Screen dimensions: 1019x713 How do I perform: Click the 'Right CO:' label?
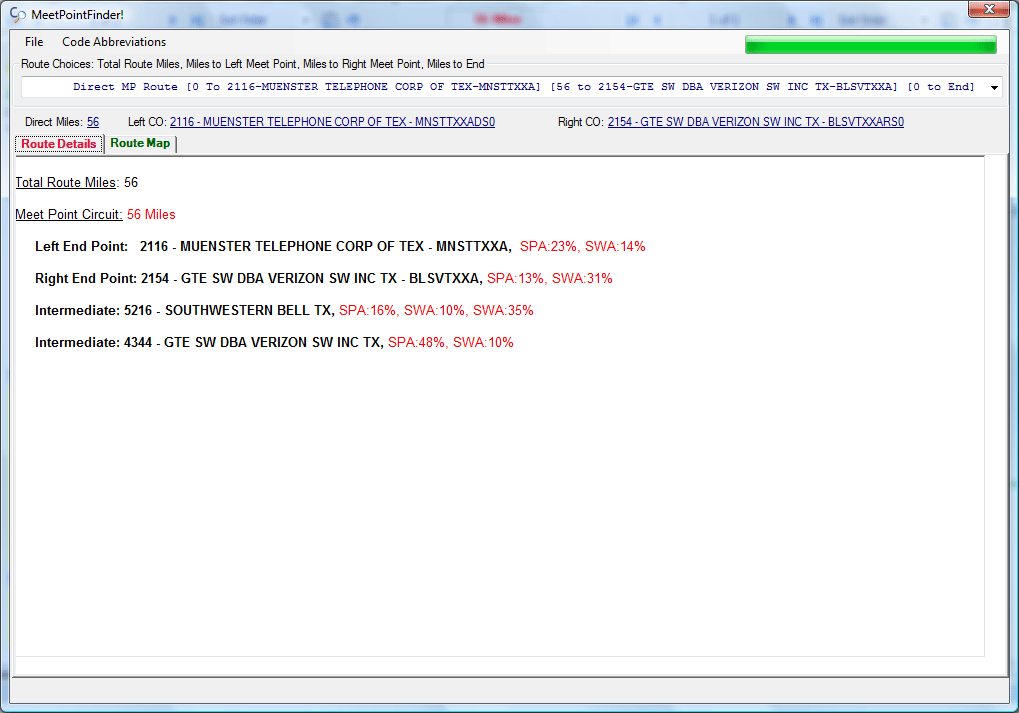point(580,122)
